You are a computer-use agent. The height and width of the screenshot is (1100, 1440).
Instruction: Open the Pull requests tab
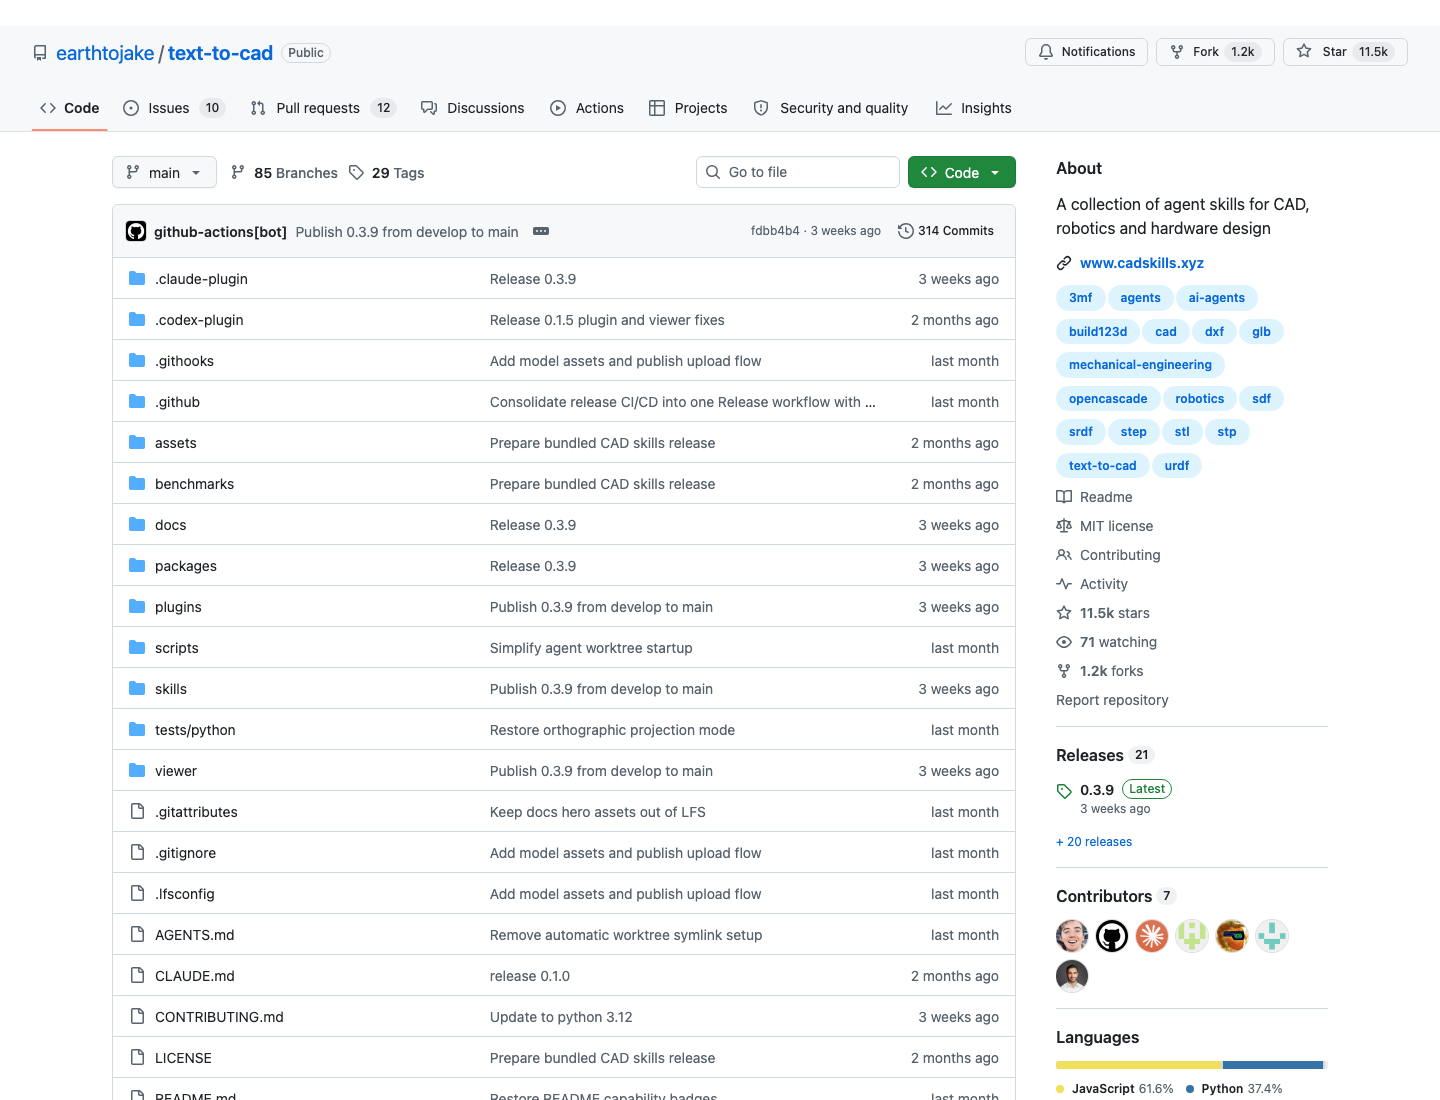click(x=323, y=108)
